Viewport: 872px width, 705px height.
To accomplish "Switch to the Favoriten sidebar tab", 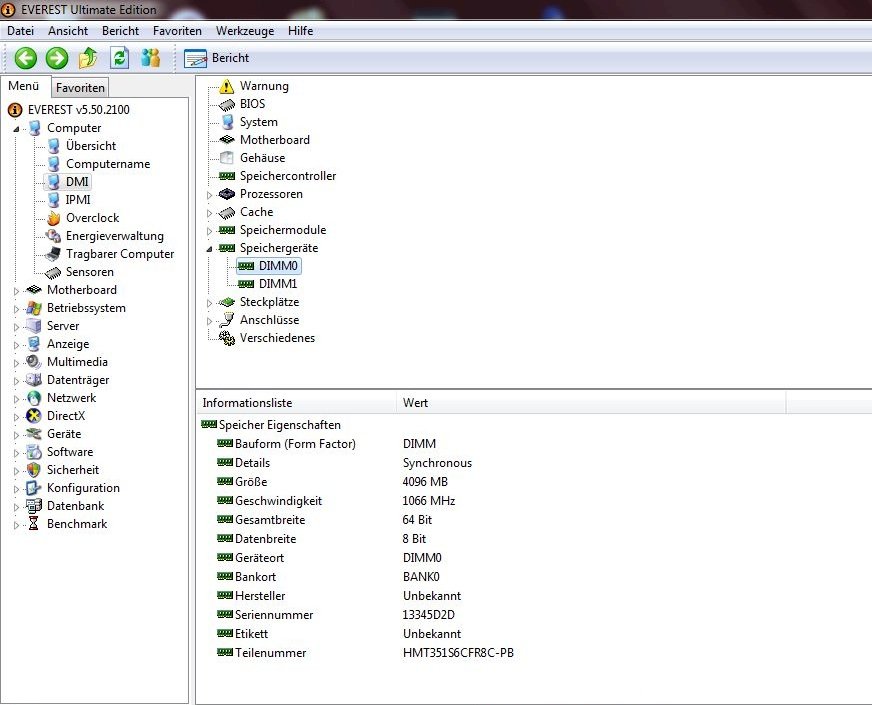I will [x=80, y=88].
